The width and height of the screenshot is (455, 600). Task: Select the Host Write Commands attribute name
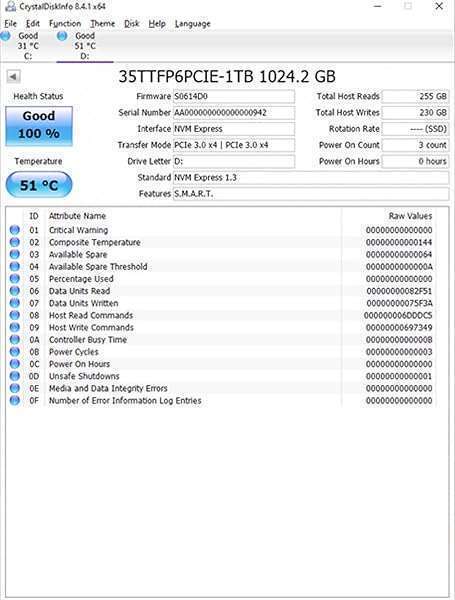(x=91, y=328)
